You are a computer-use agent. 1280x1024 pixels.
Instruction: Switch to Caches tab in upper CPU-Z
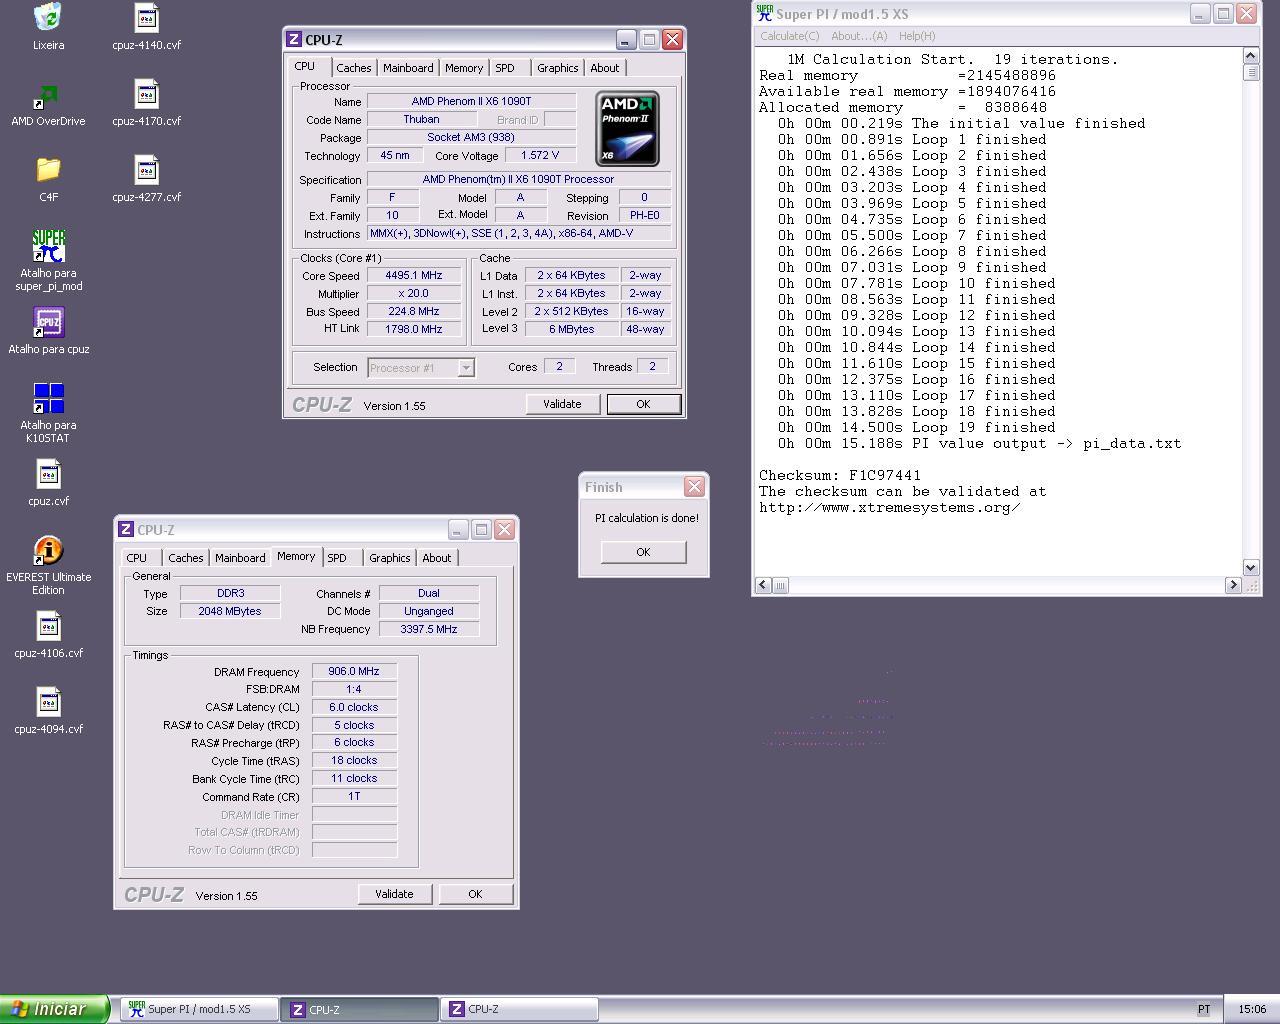353,68
